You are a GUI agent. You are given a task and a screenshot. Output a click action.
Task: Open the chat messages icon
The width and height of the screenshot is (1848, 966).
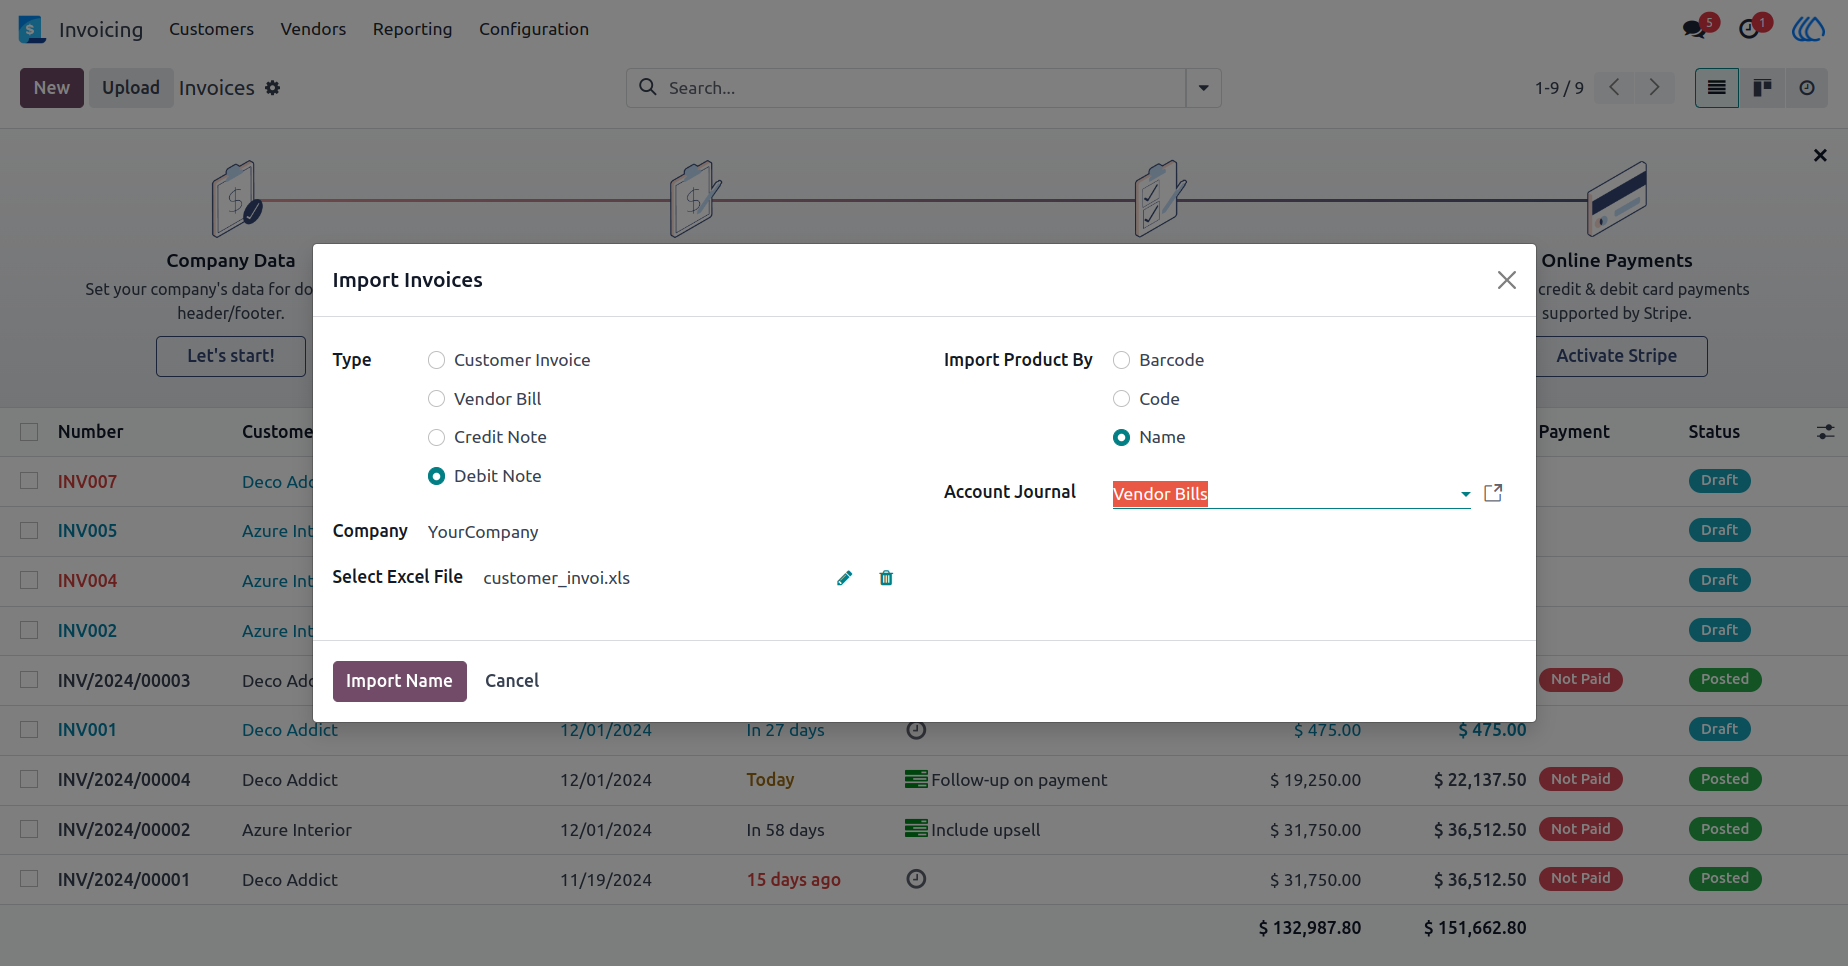tap(1694, 29)
